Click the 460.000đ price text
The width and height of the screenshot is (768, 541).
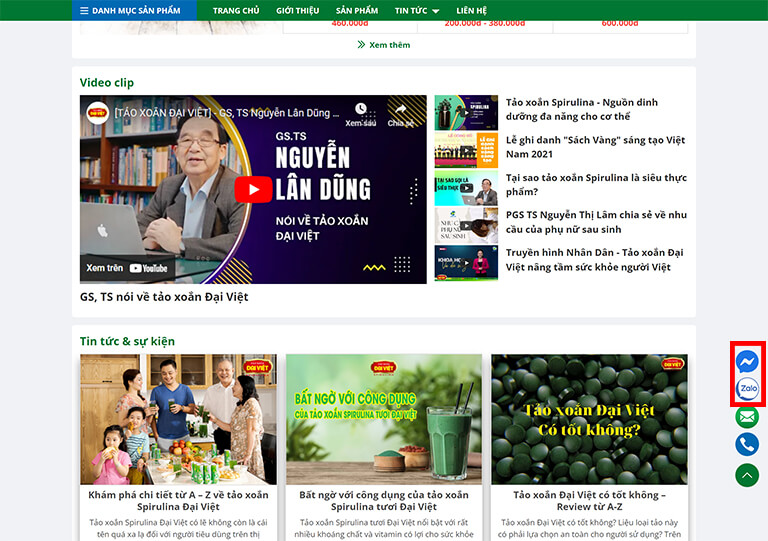click(x=350, y=24)
